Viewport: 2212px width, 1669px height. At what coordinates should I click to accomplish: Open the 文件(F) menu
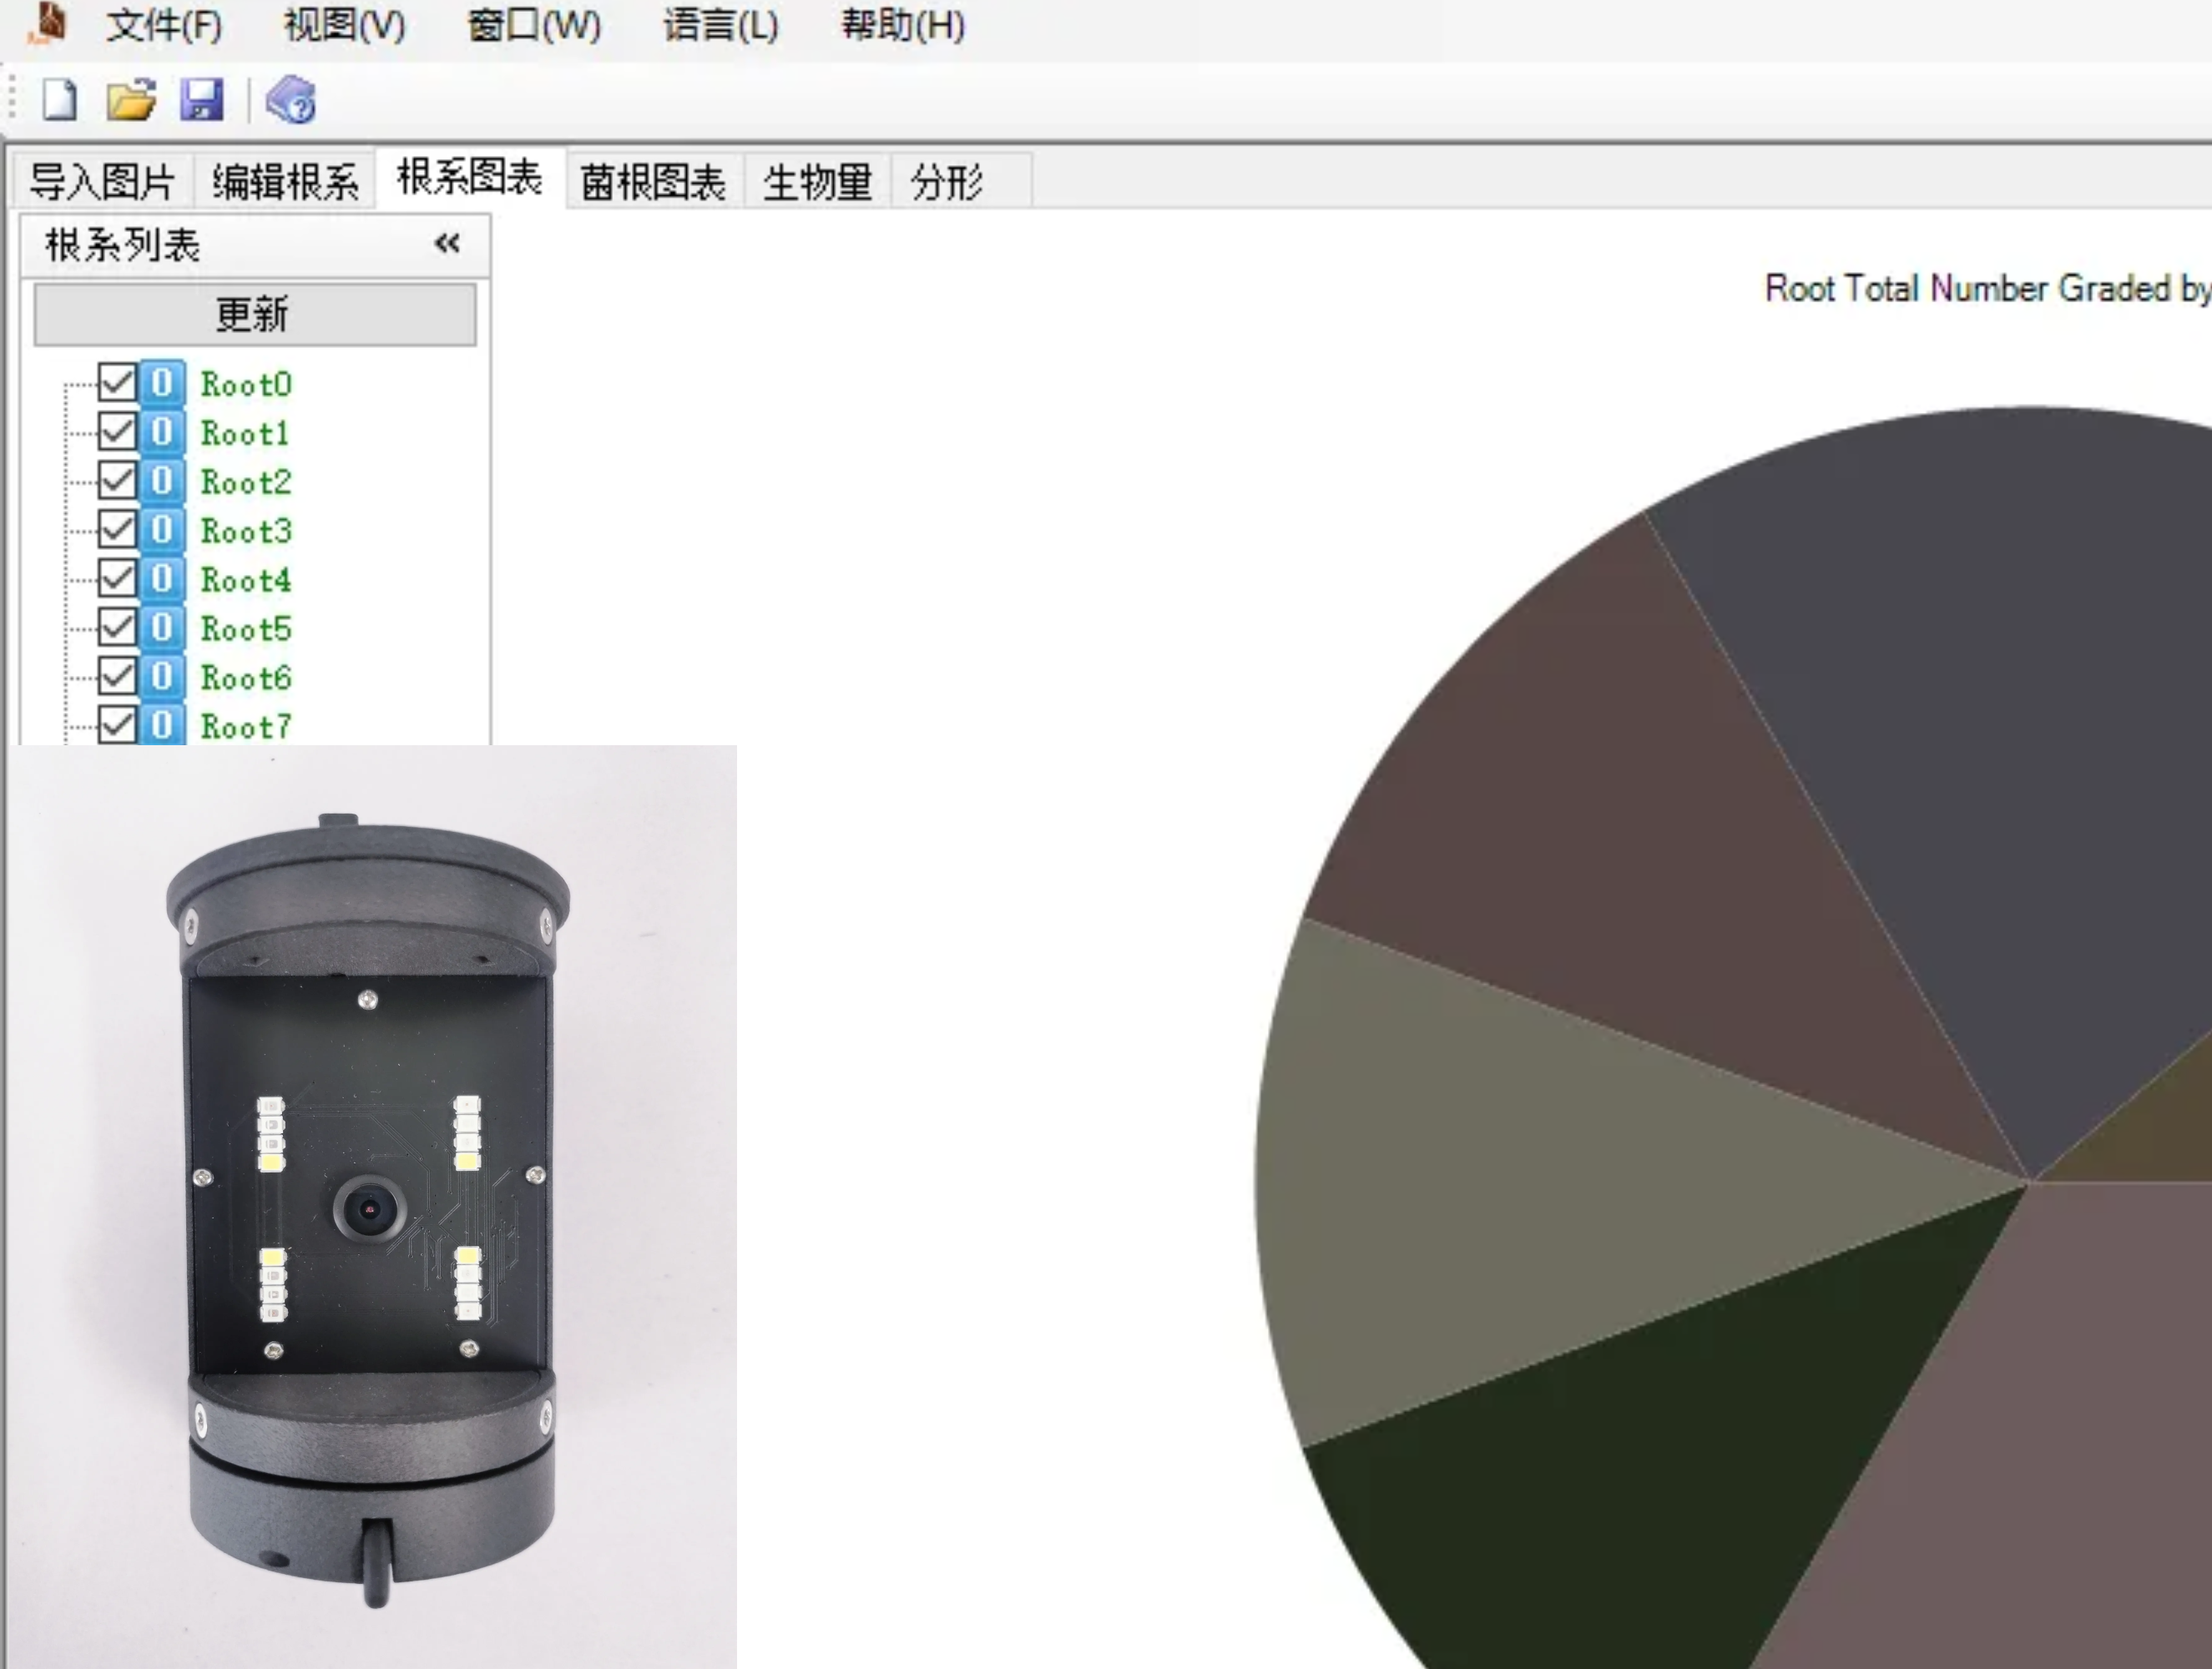[x=164, y=25]
